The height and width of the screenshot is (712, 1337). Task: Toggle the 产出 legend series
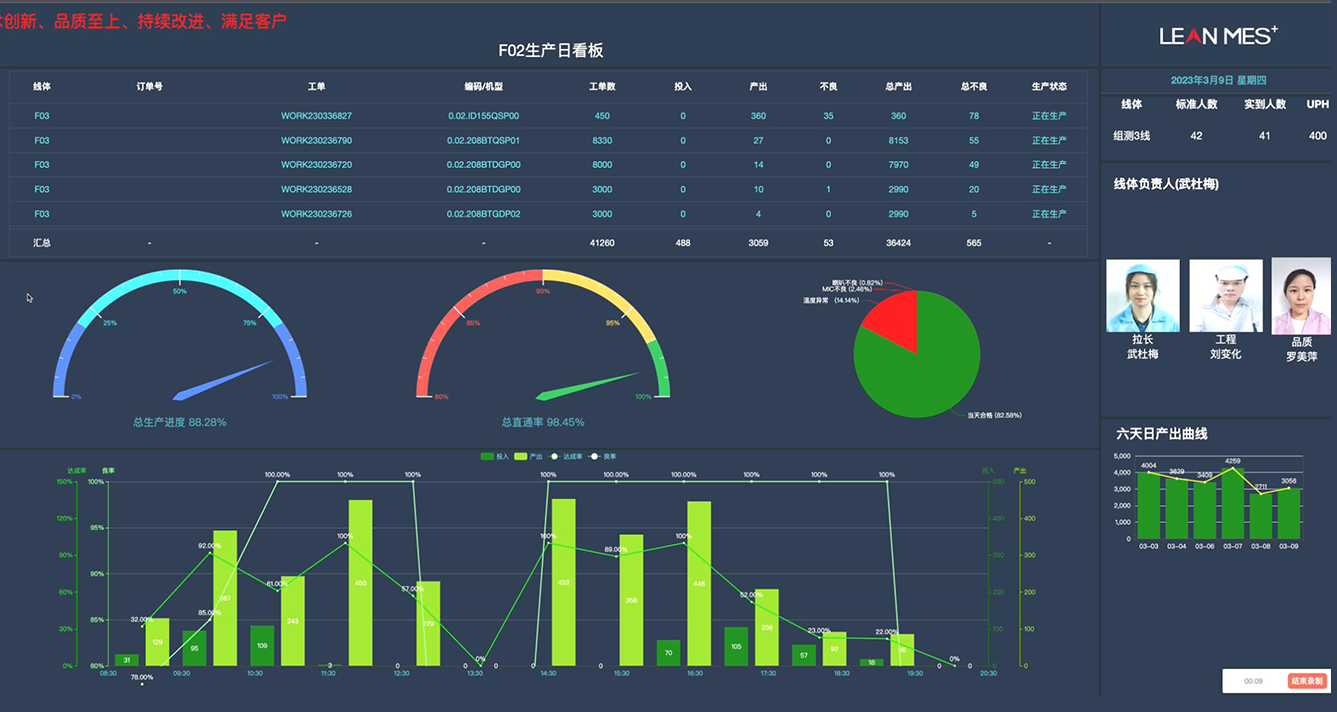point(529,456)
